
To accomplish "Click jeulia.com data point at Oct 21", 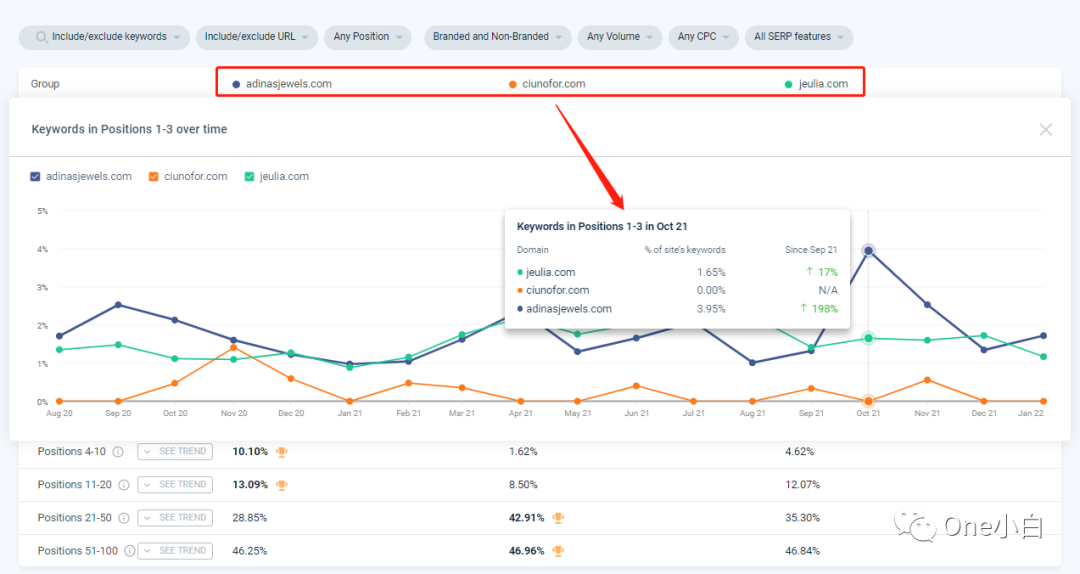I will (x=869, y=338).
